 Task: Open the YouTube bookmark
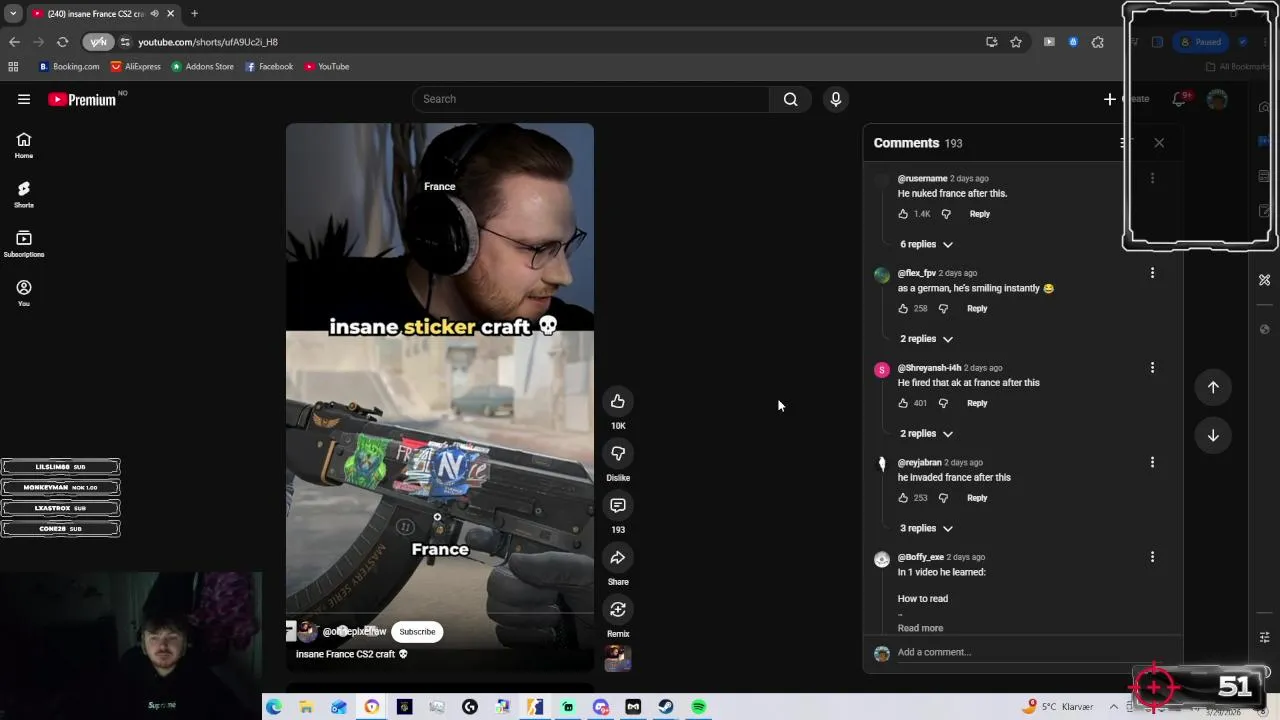[x=327, y=67]
